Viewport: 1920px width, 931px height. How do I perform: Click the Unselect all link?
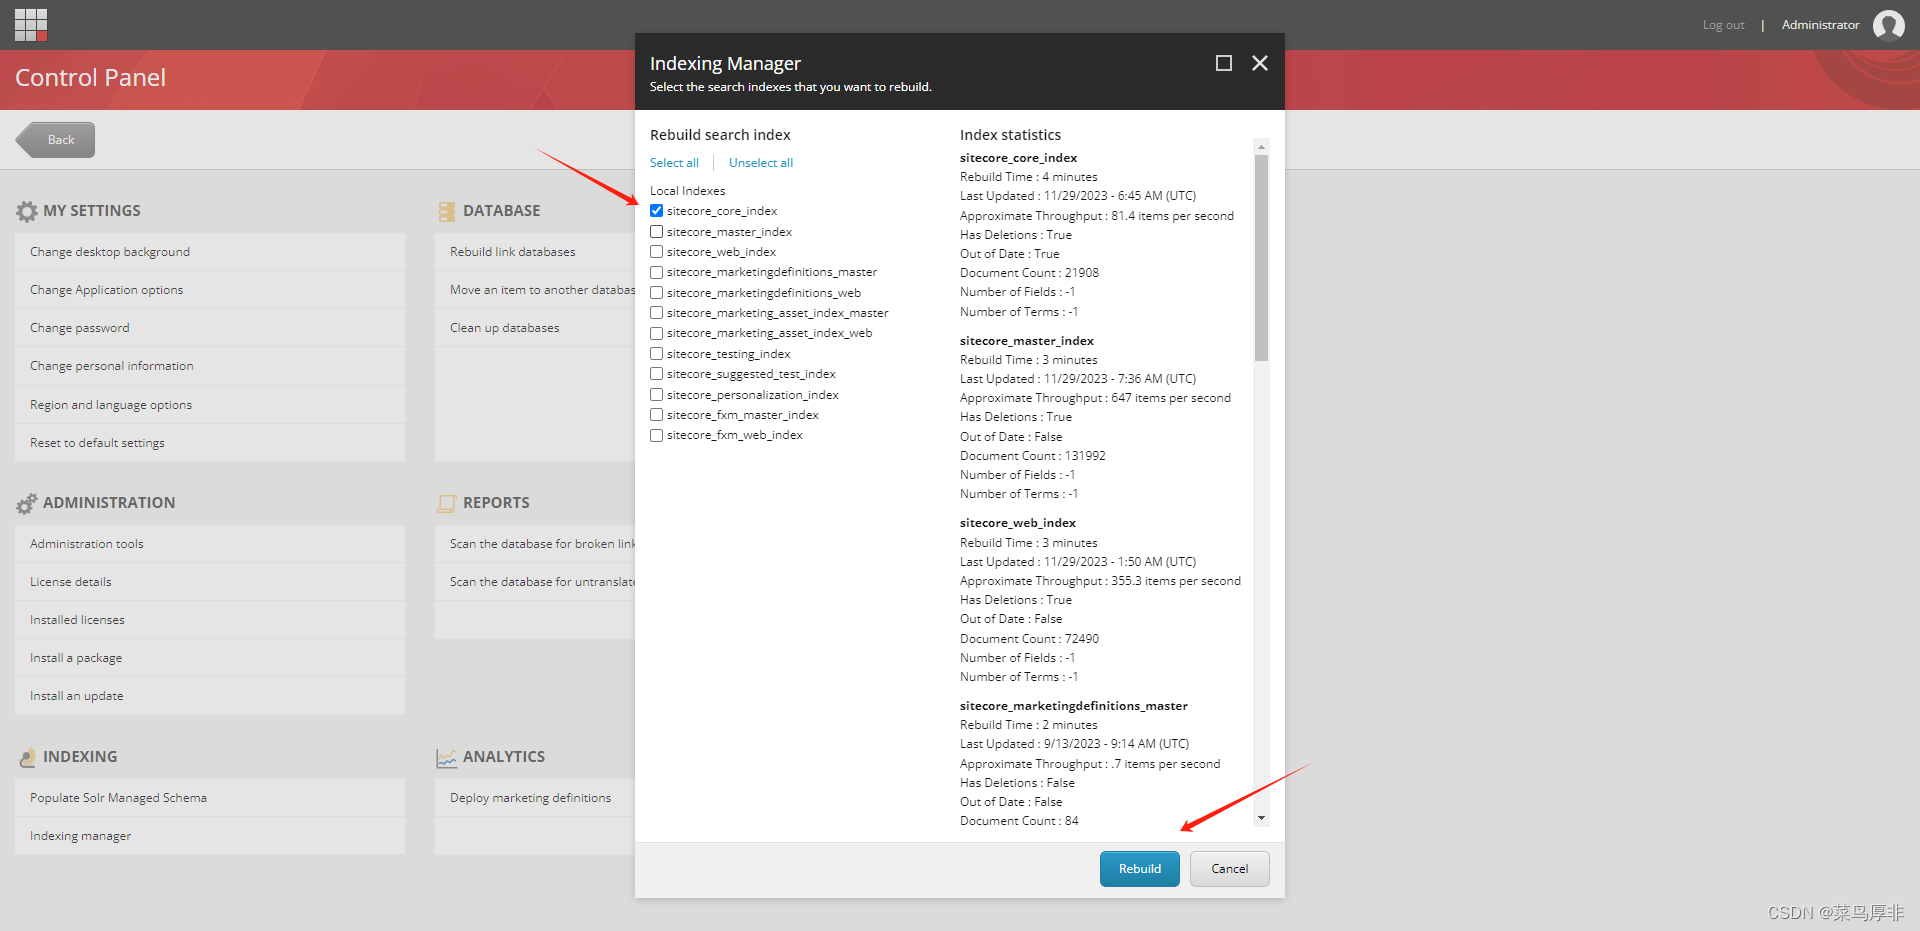click(761, 163)
